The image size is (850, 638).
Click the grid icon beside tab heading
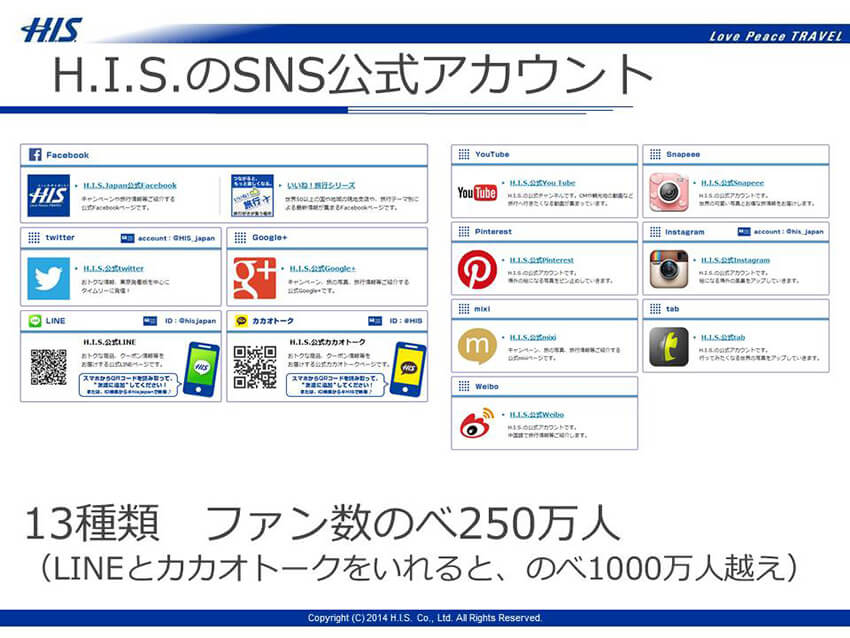655,309
